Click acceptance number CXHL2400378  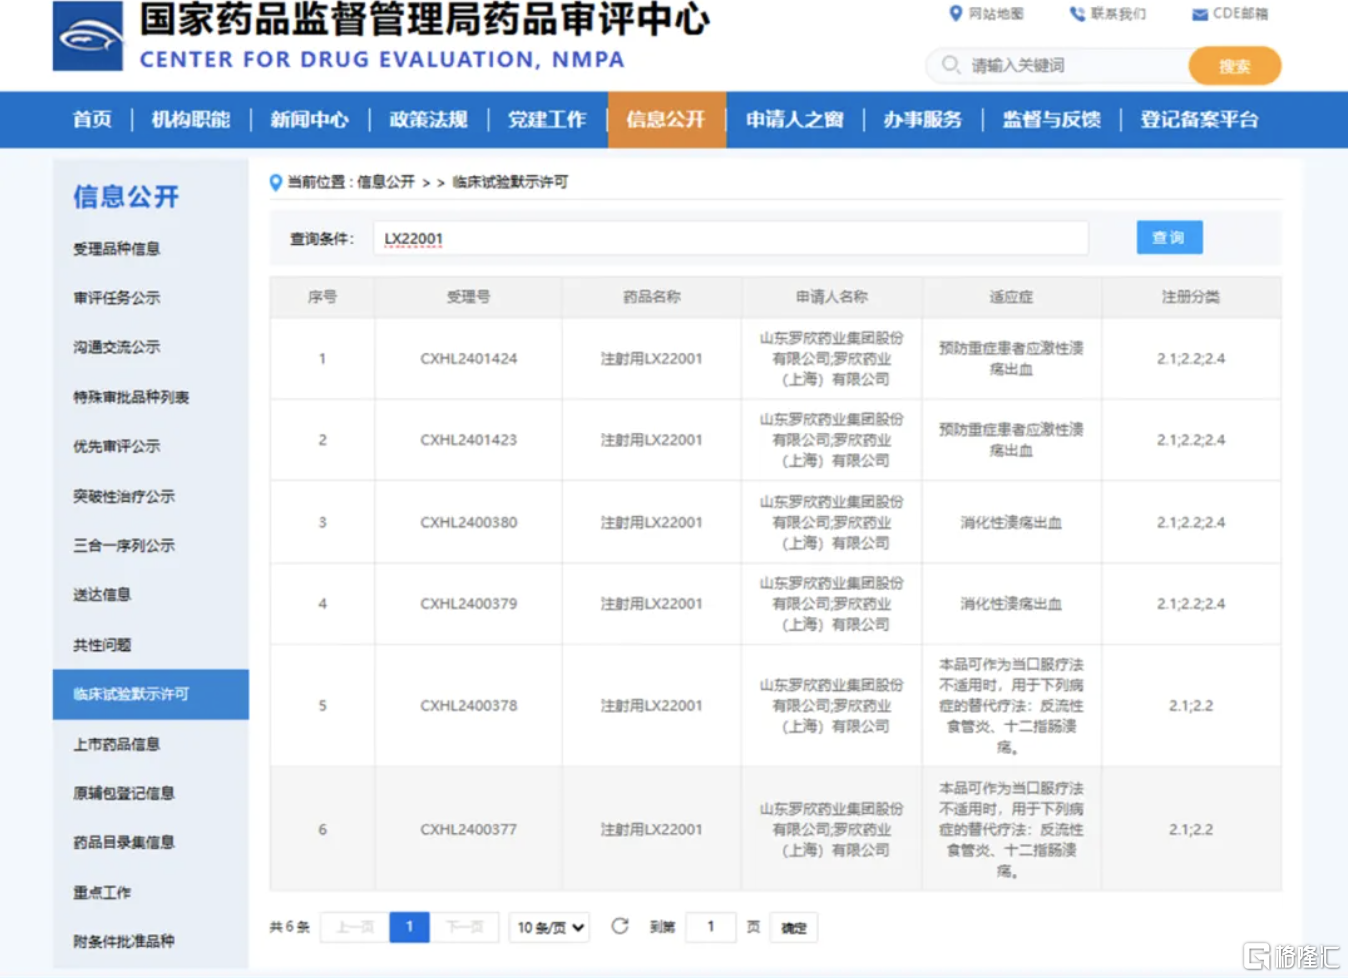point(468,706)
